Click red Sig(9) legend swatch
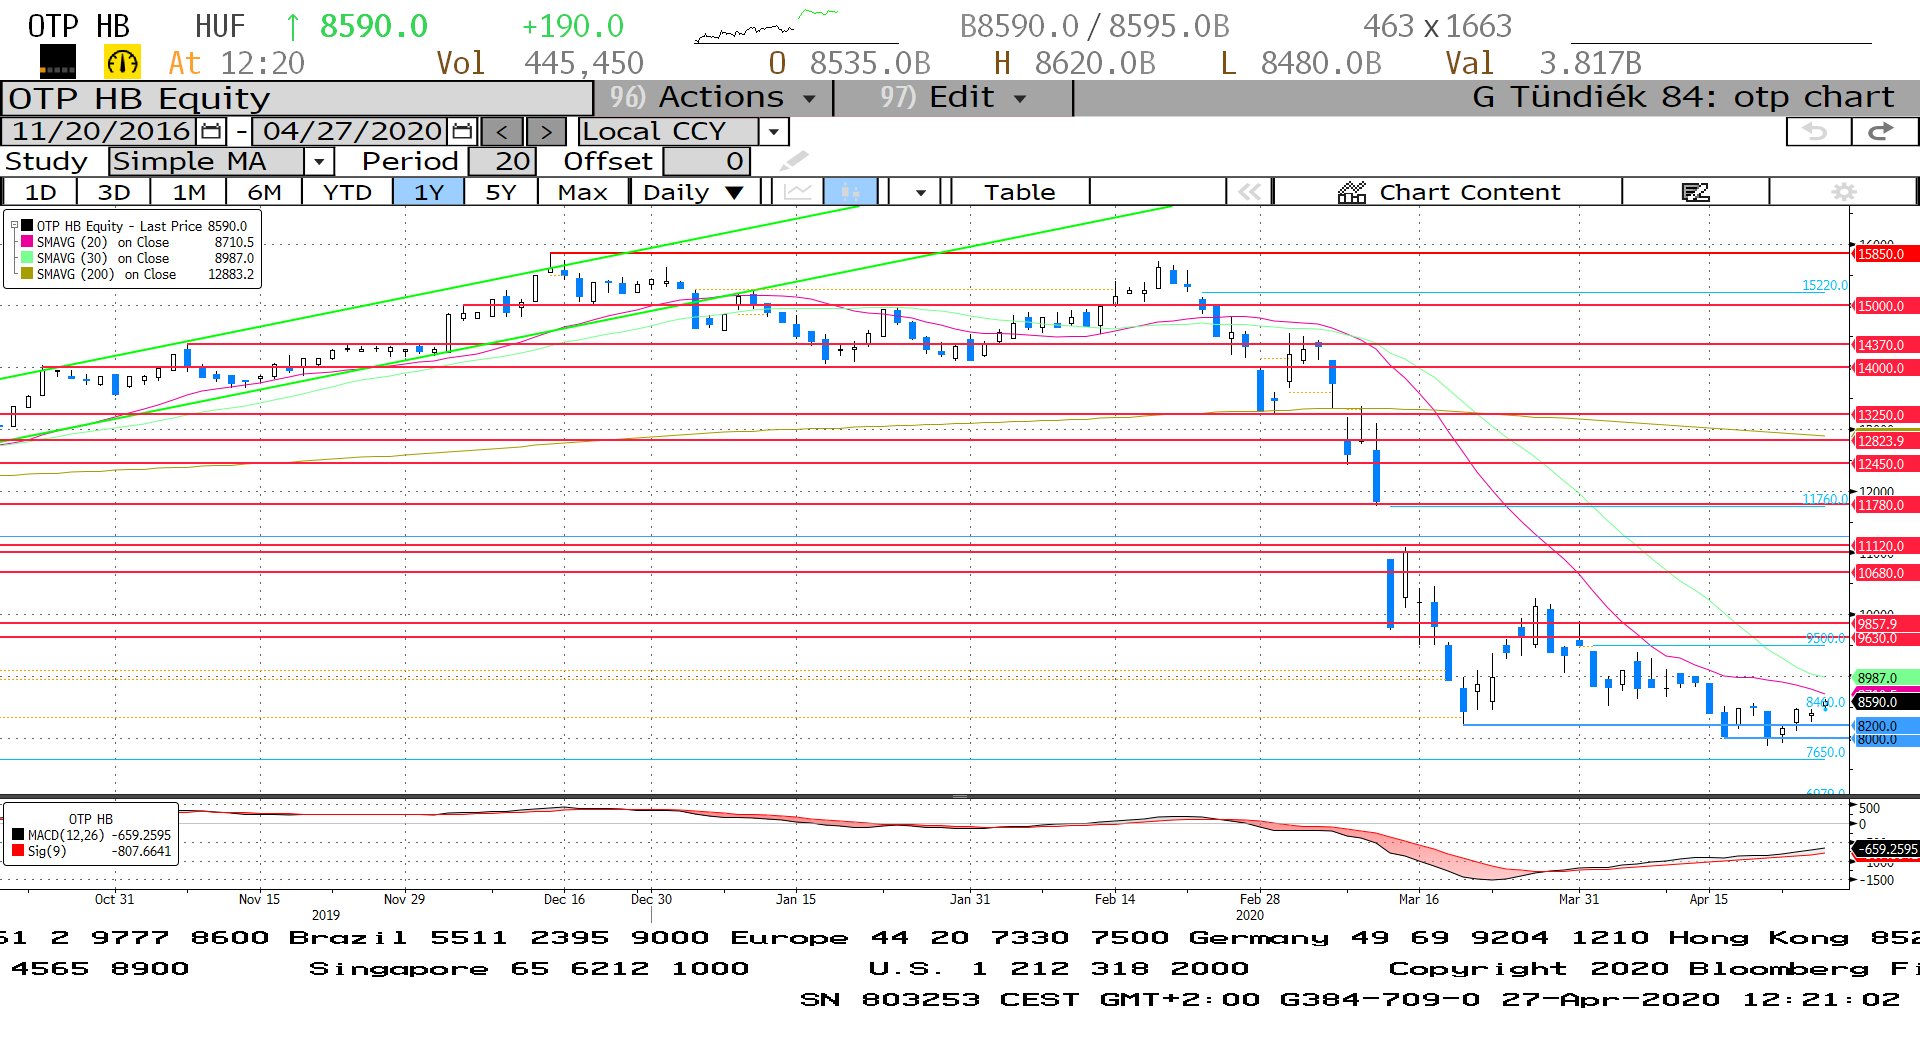Screen dimensions: 1920x1039 pos(18,851)
